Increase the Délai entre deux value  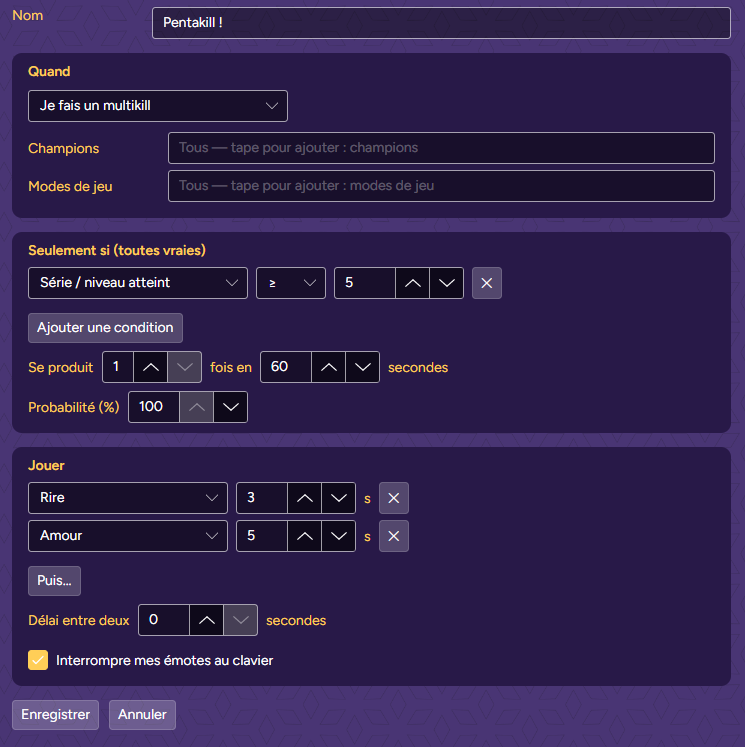pos(206,620)
